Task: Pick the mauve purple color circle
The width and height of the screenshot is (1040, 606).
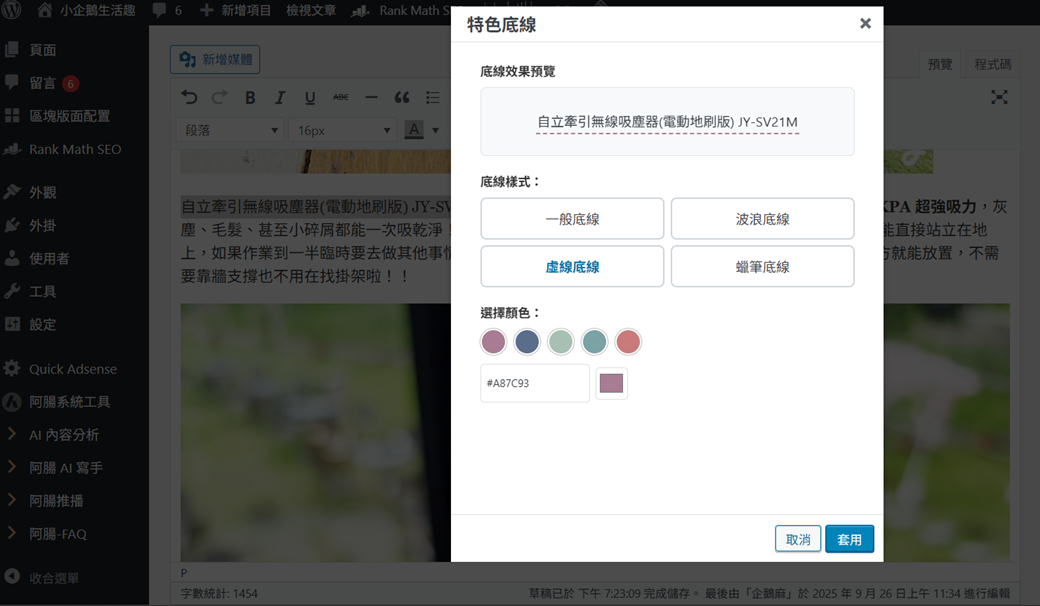Action: click(x=493, y=342)
